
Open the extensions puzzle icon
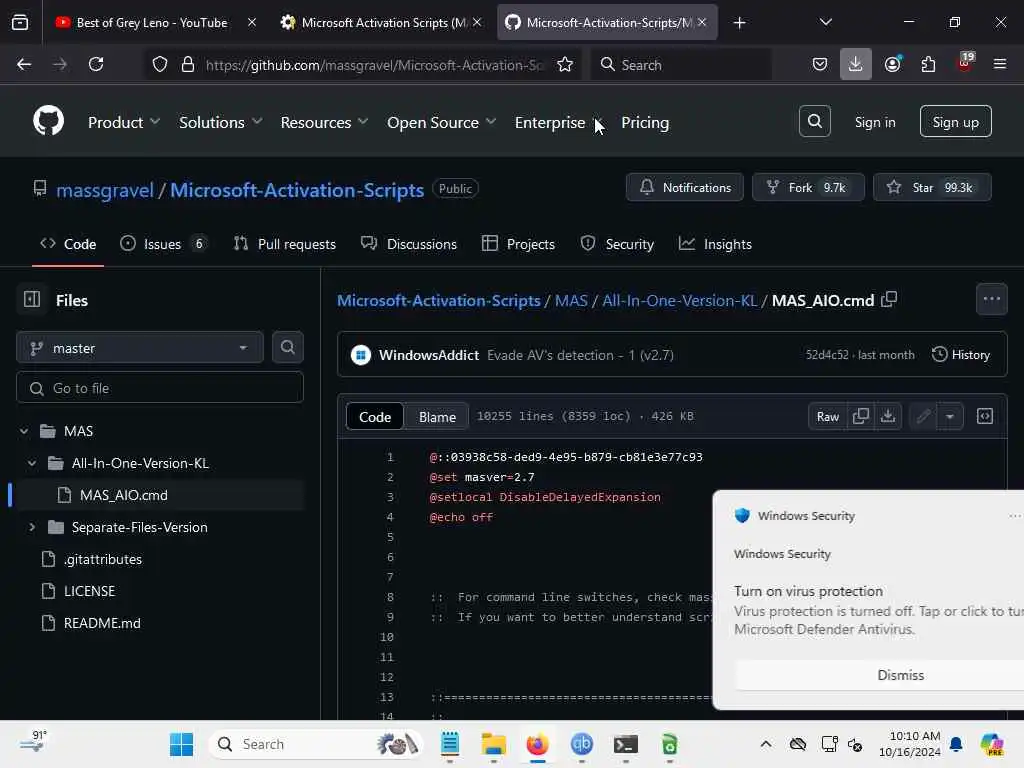[x=928, y=64]
